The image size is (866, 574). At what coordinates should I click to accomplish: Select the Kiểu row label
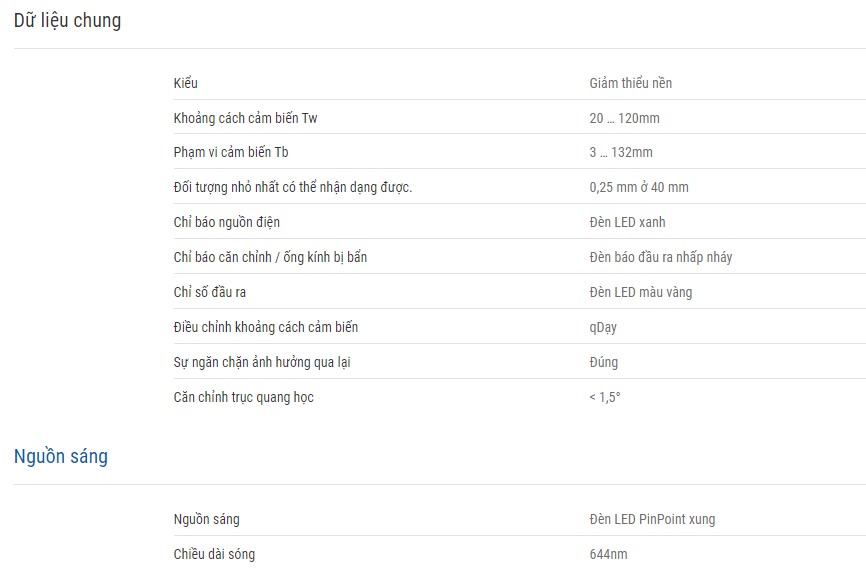186,83
